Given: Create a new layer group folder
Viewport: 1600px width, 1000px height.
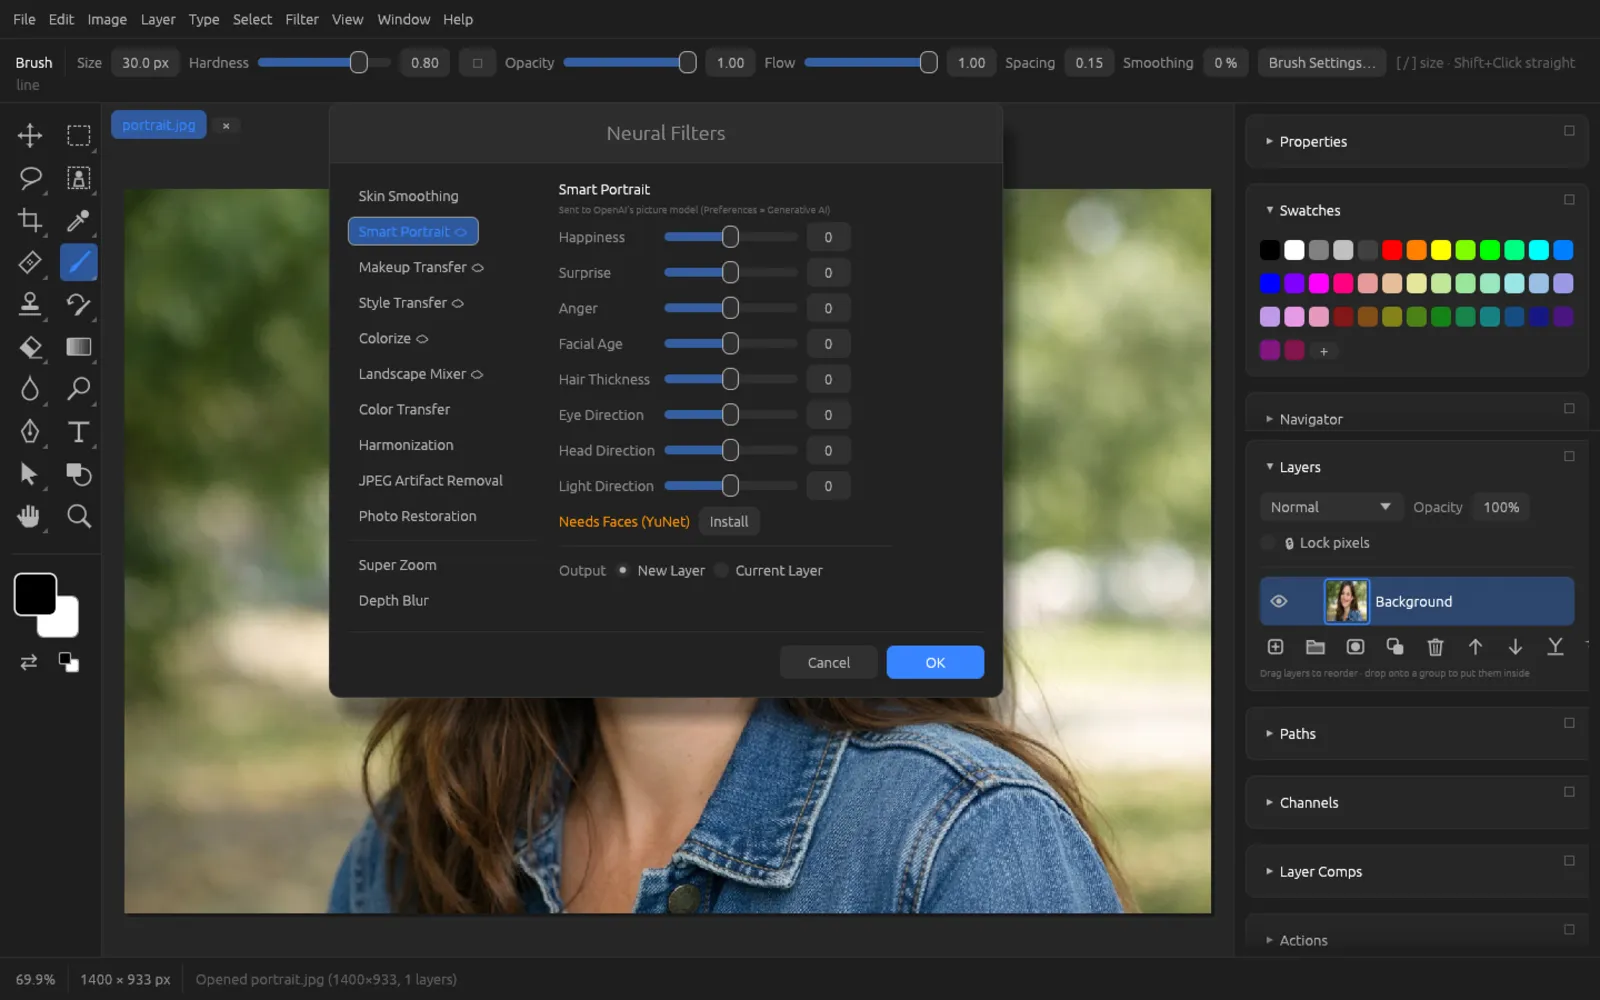Looking at the screenshot, I should tap(1315, 647).
